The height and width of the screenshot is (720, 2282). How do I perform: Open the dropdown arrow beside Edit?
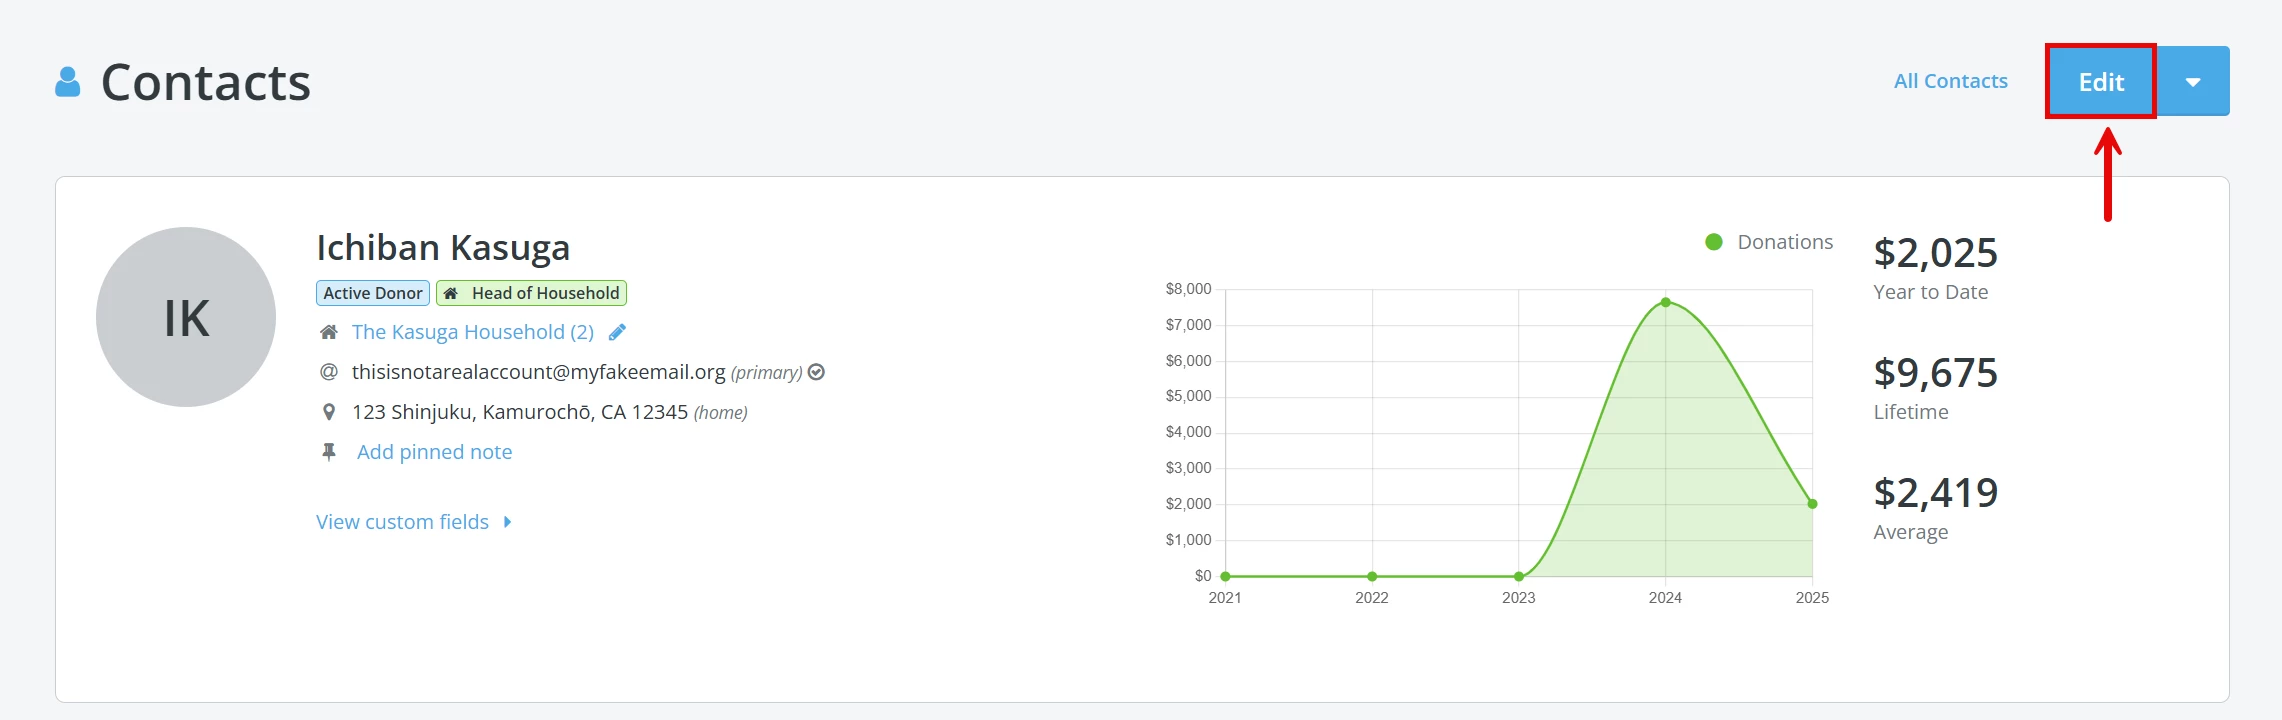pyautogui.click(x=2193, y=81)
